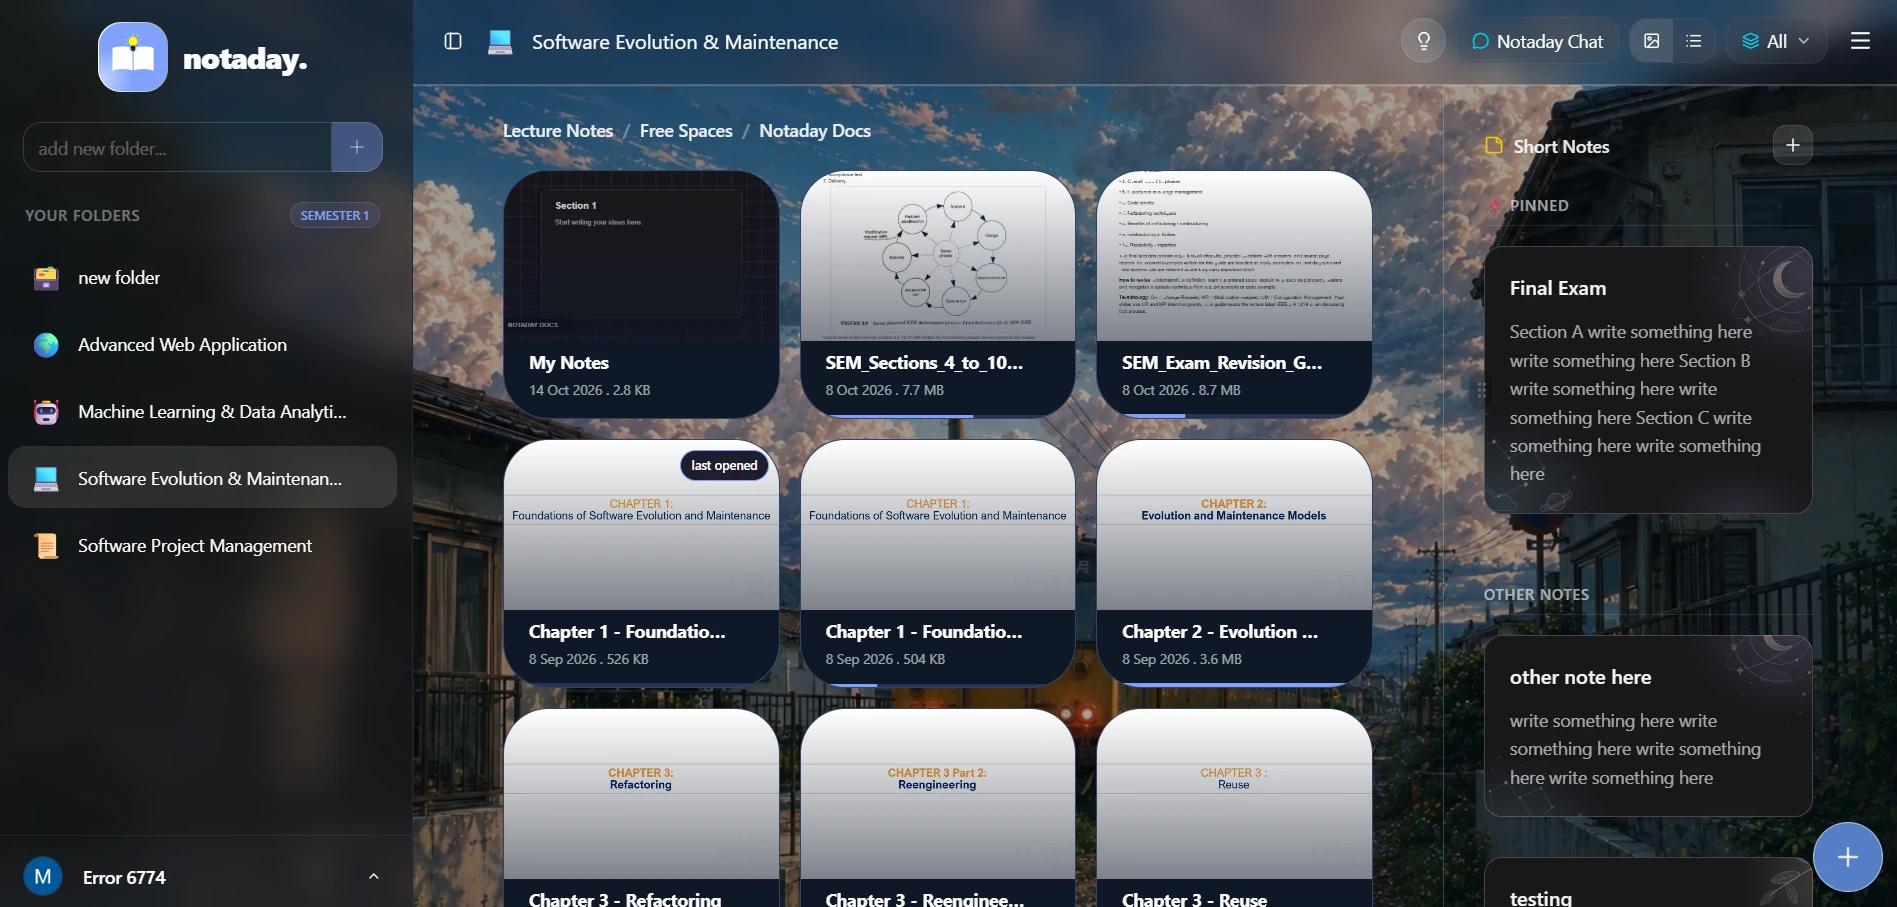
Task: Click the scroll icon beside Software Project Management
Action: coord(46,545)
